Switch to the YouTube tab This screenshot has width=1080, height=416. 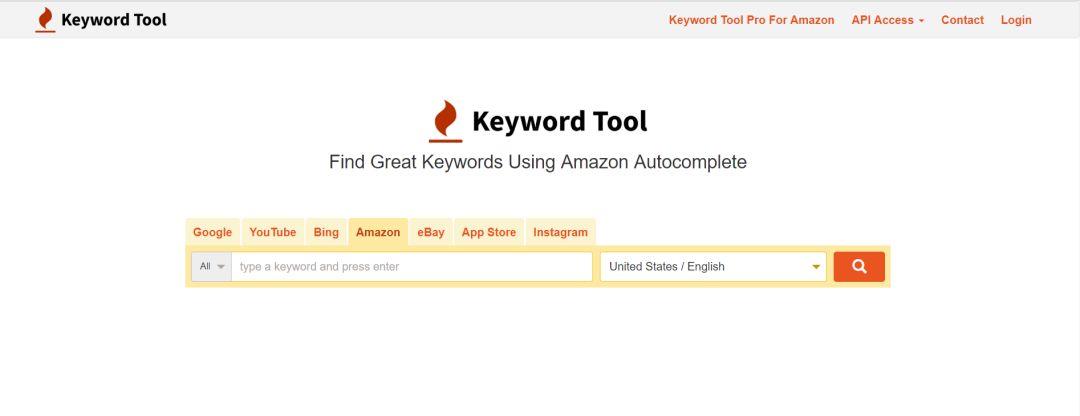(x=273, y=232)
